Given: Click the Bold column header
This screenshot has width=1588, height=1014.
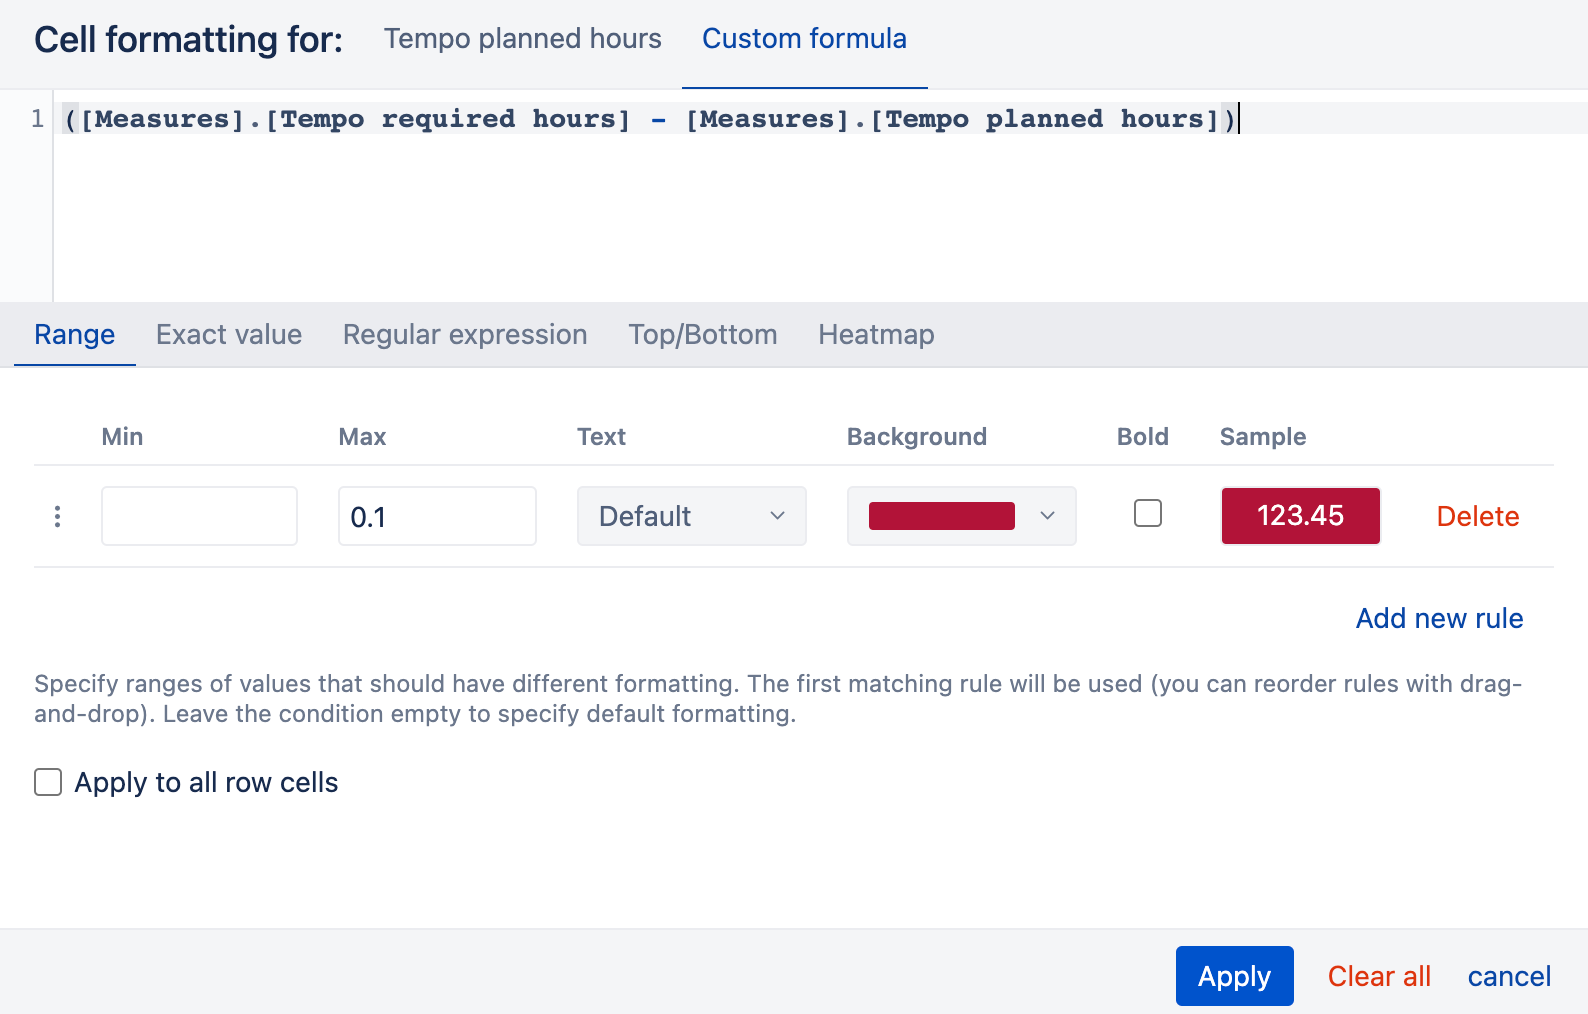Looking at the screenshot, I should click(x=1143, y=437).
